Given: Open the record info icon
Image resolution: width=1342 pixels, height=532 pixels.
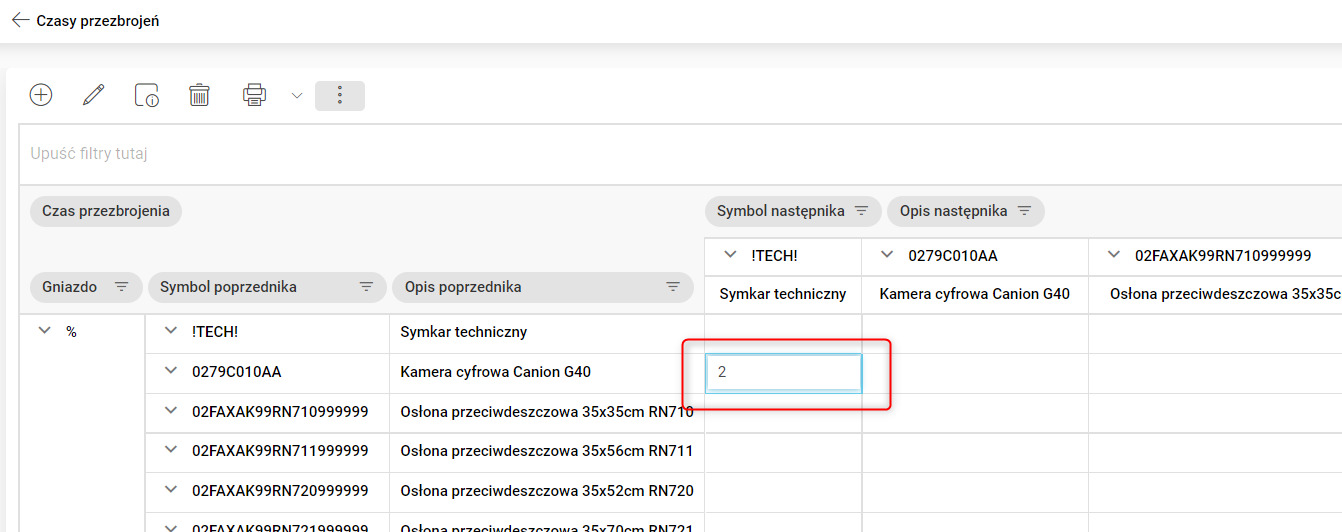Looking at the screenshot, I should click(147, 95).
